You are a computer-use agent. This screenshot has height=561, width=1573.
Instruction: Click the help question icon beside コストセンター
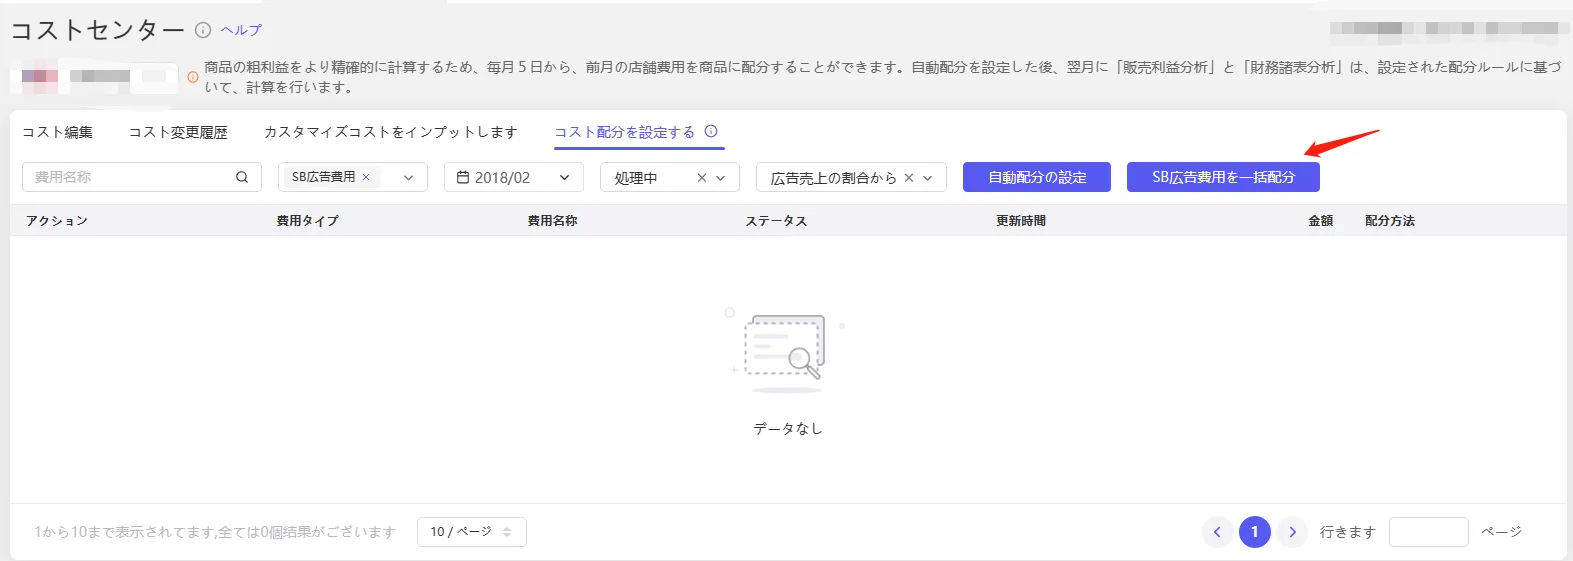pos(203,30)
